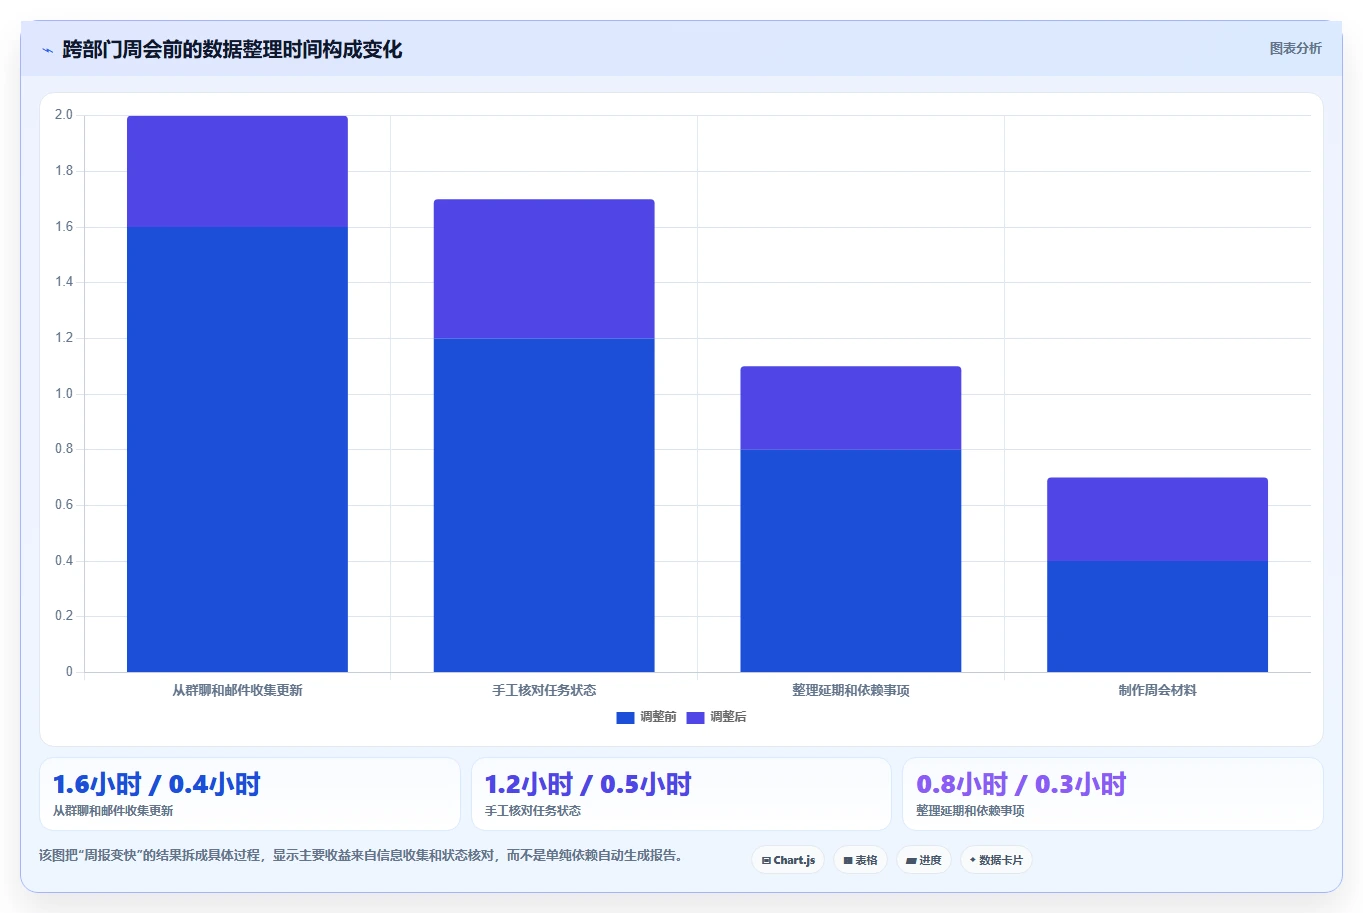Click the y-axis value 2.0
Viewport: 1363px width, 913px height.
(64, 115)
